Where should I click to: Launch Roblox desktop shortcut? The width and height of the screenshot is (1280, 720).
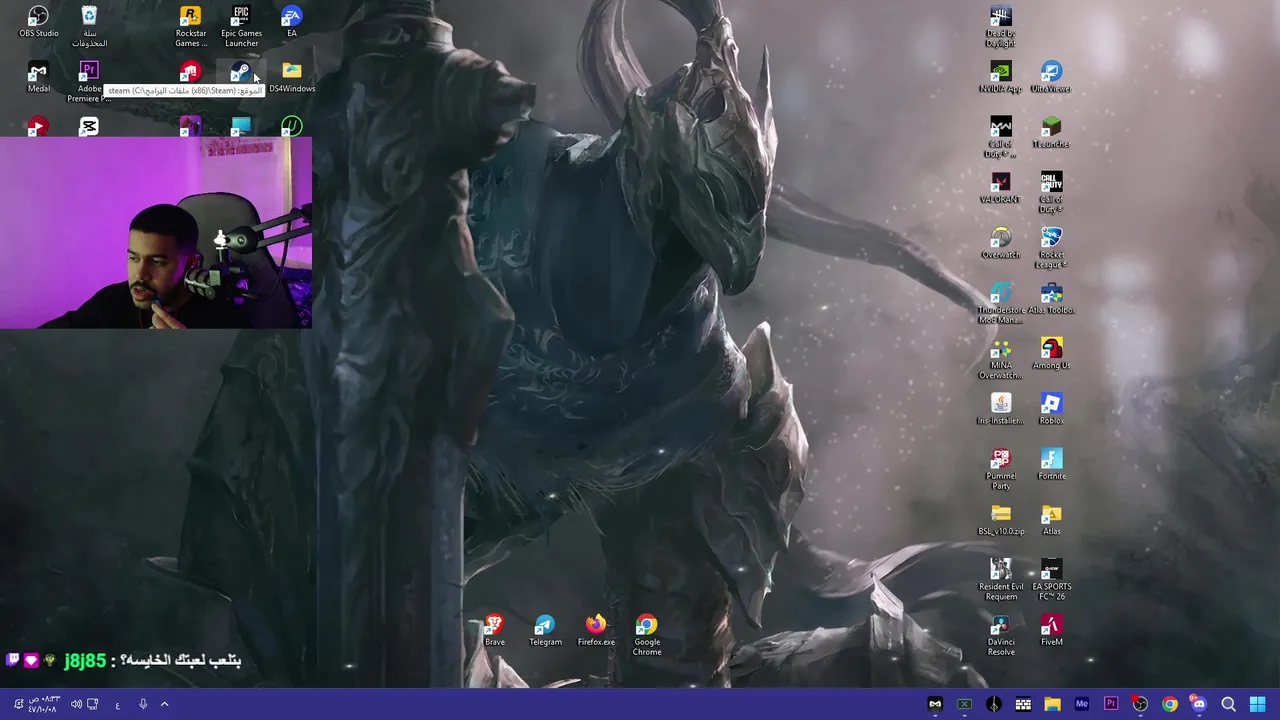pos(1051,408)
